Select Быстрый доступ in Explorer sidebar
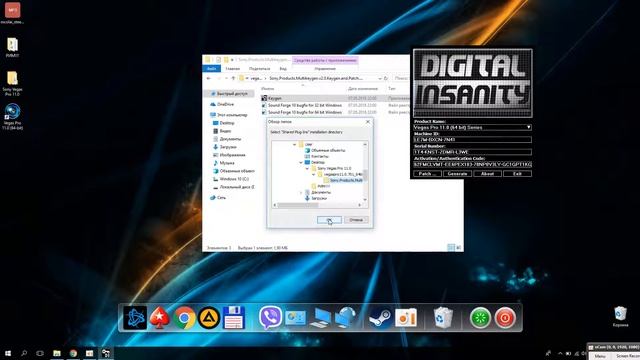Screen dimensions: 640x360 click(231, 93)
